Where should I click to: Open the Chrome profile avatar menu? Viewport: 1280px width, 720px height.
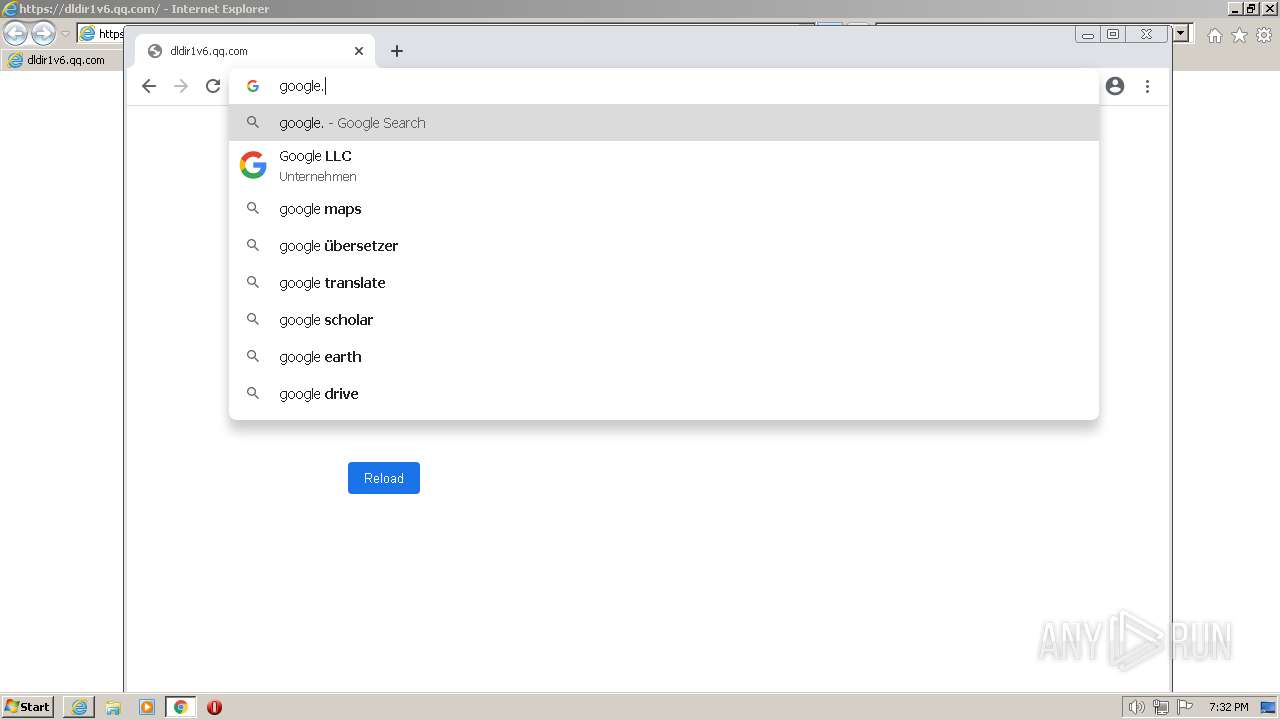1115,86
